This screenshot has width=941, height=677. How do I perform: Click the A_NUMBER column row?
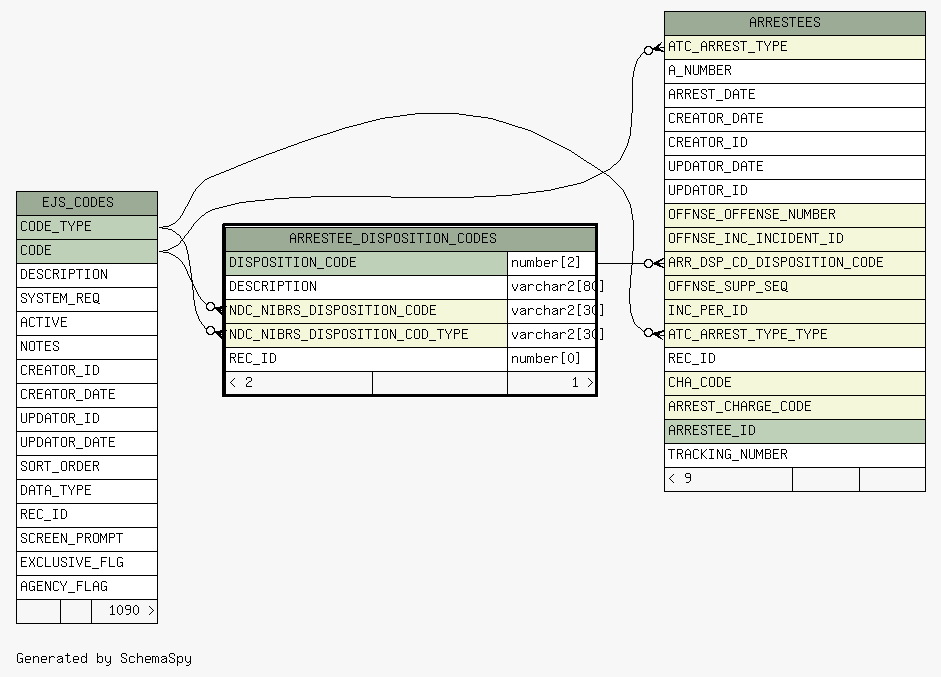pos(795,71)
